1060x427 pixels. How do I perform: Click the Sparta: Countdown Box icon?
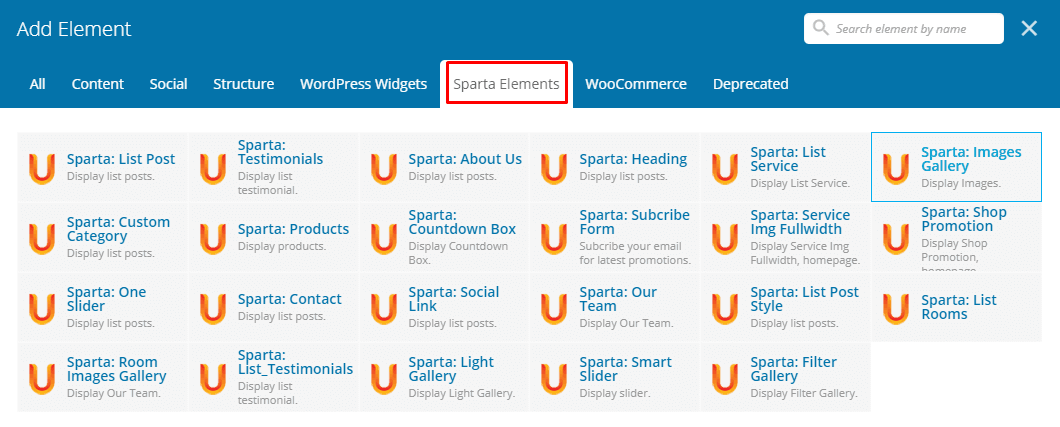click(x=384, y=237)
